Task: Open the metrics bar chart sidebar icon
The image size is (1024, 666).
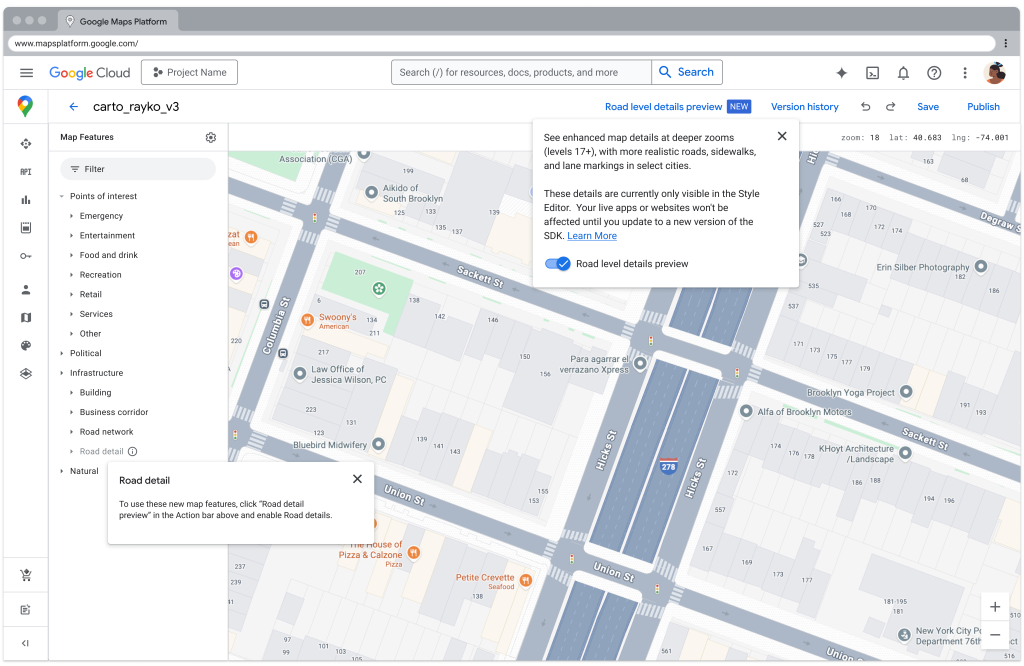Action: pyautogui.click(x=25, y=200)
